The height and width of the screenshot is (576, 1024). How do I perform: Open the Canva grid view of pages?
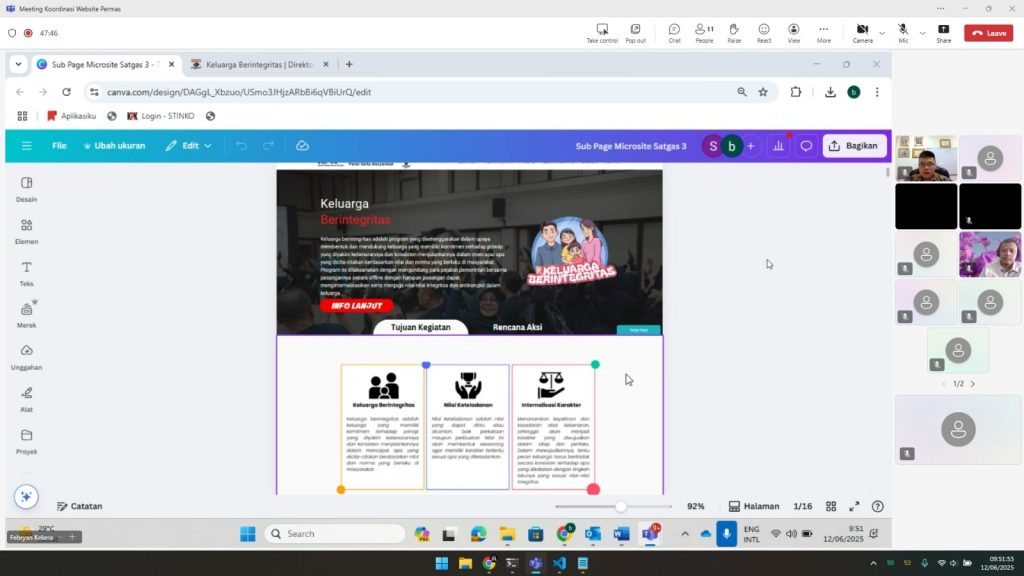pyautogui.click(x=830, y=507)
